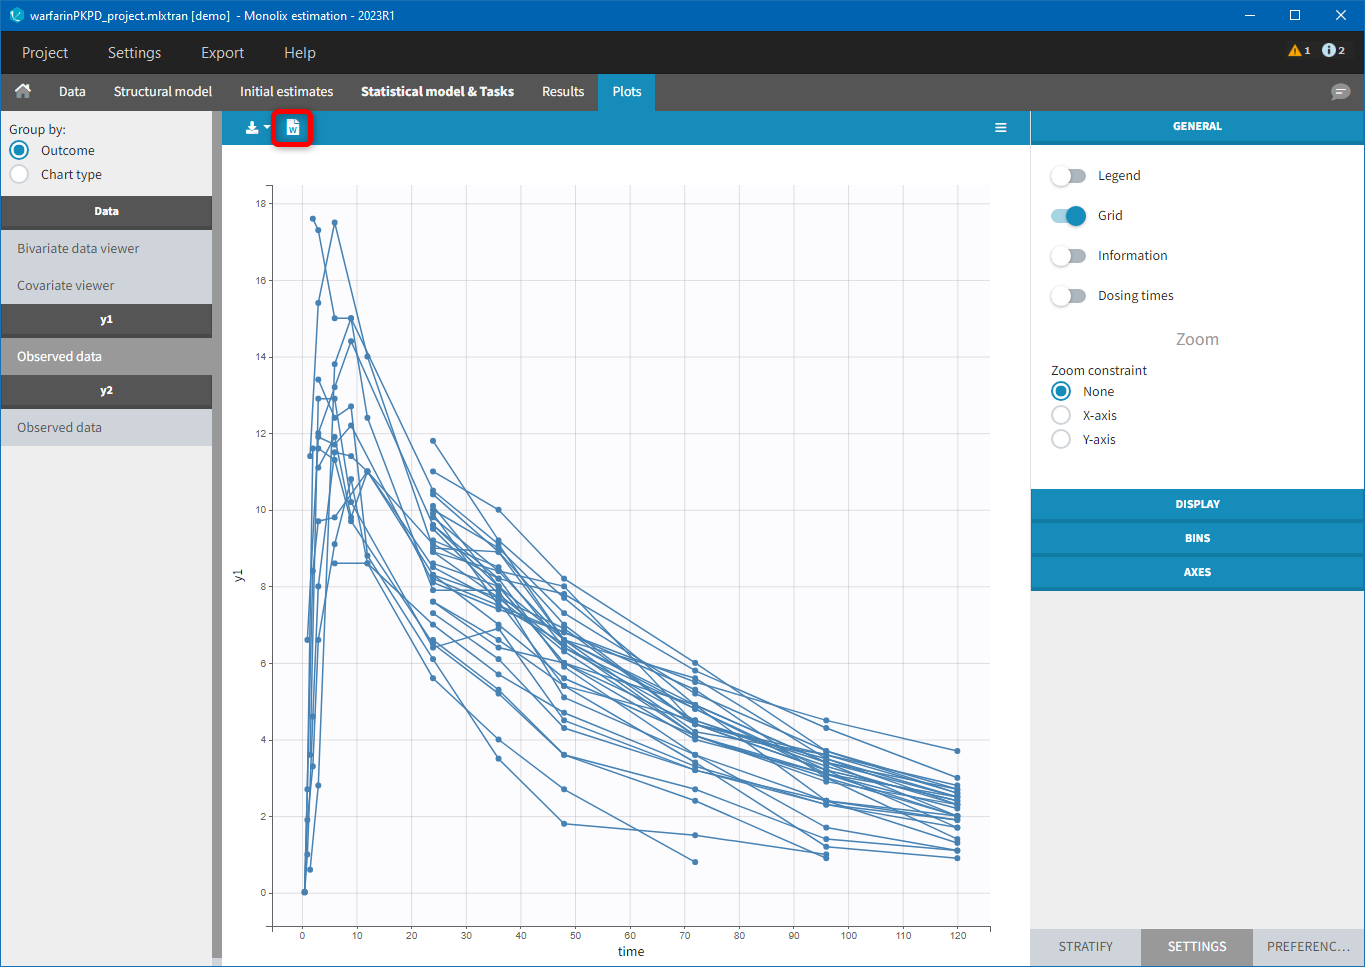Screen dimensions: 1365x967
Task: Turn off the Grid toggle
Action: 1068,216
